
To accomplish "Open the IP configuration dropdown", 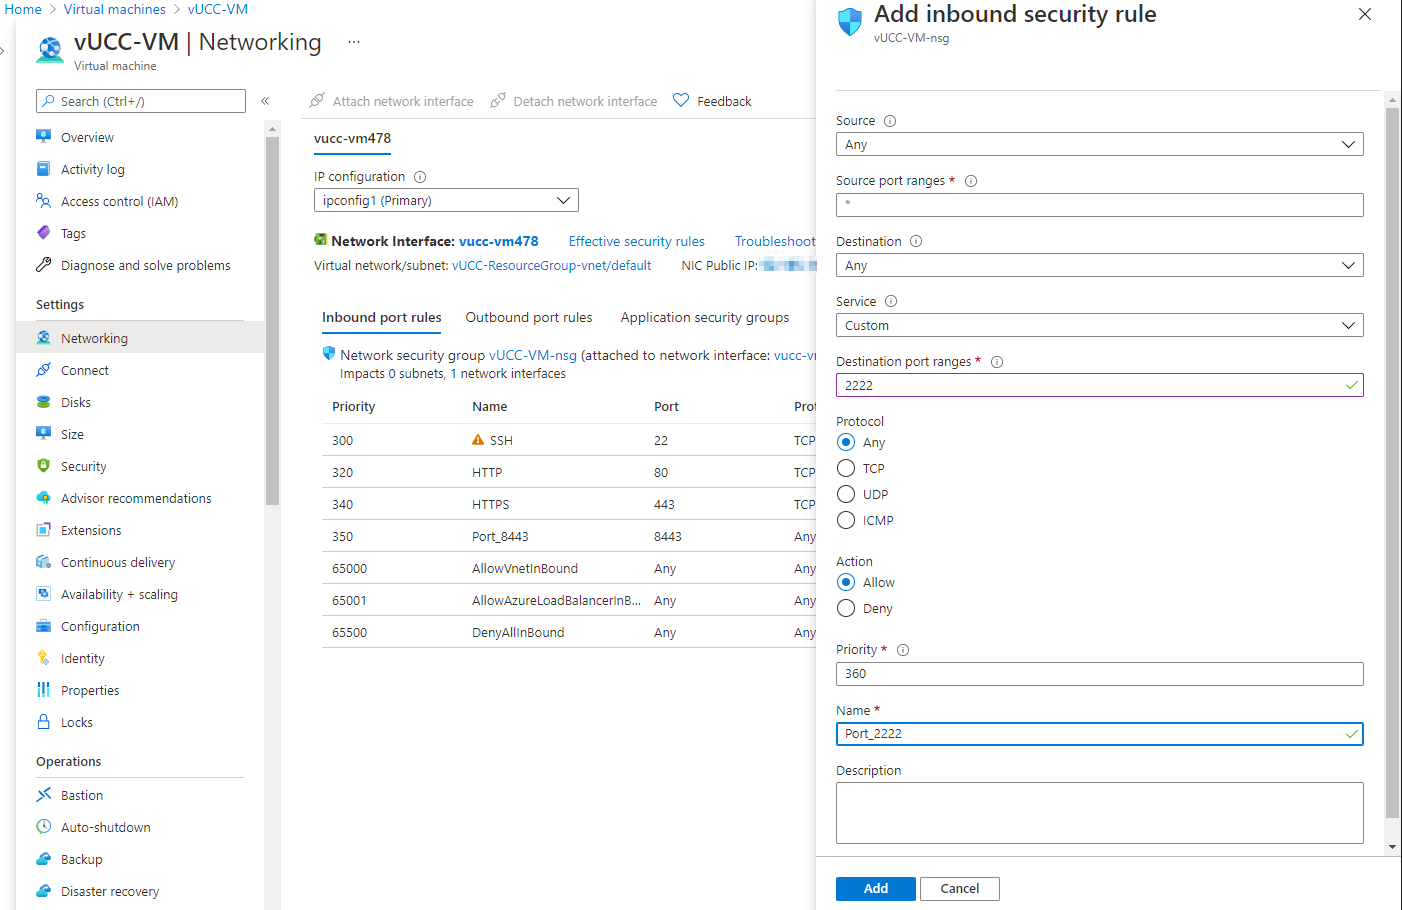I will pos(446,200).
